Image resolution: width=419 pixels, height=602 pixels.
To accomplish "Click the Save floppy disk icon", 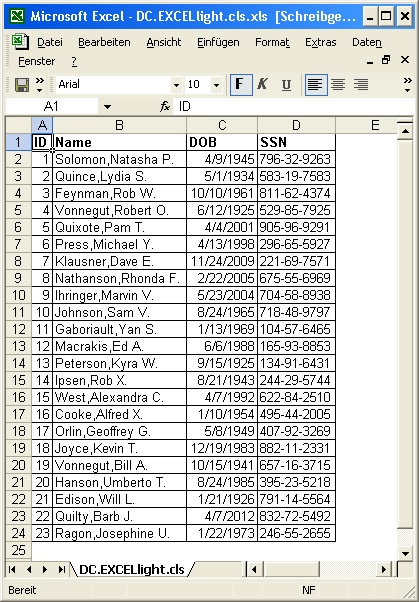I will (22, 85).
